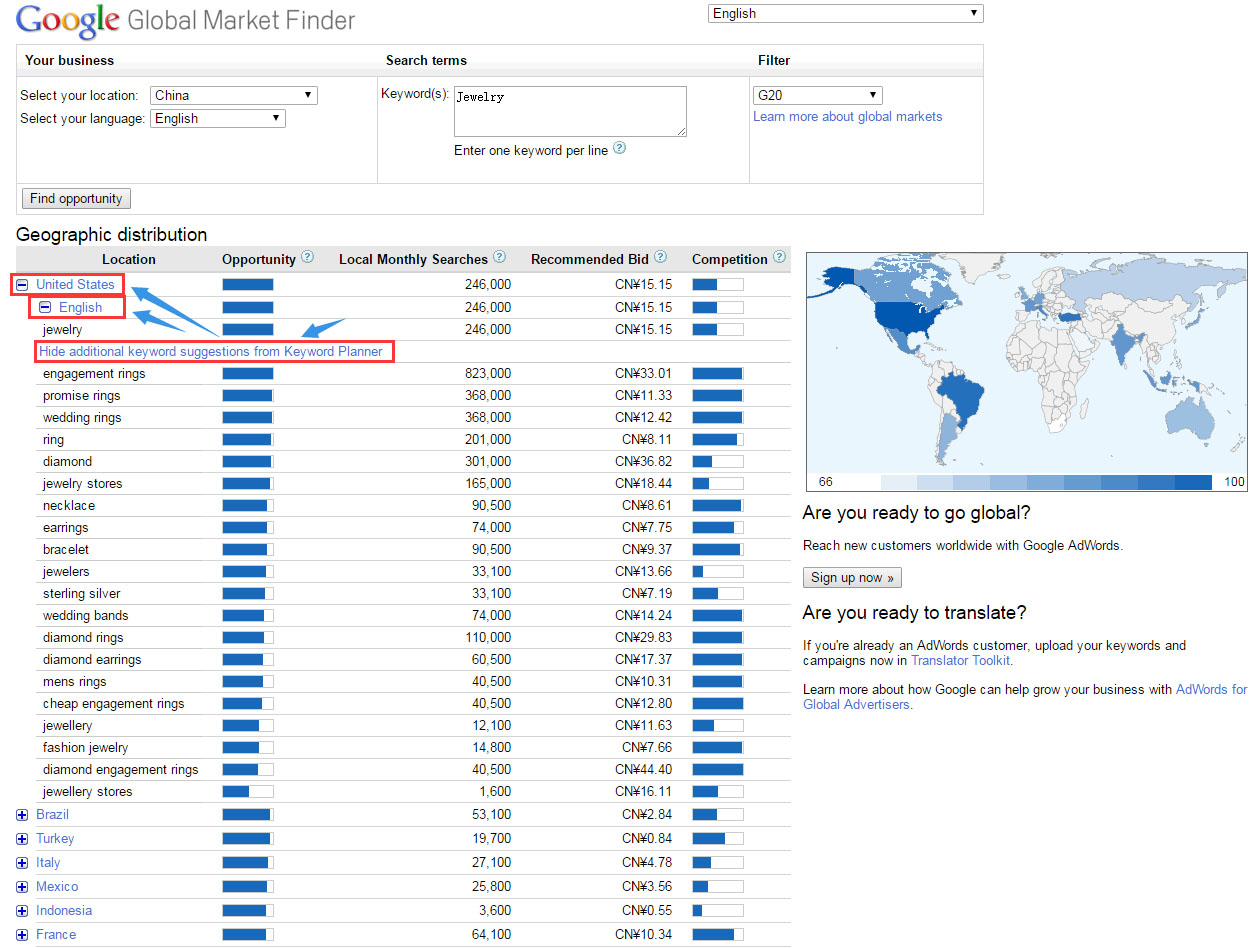Click the United States country link
Viewport: 1253px width, 948px height.
[x=75, y=284]
